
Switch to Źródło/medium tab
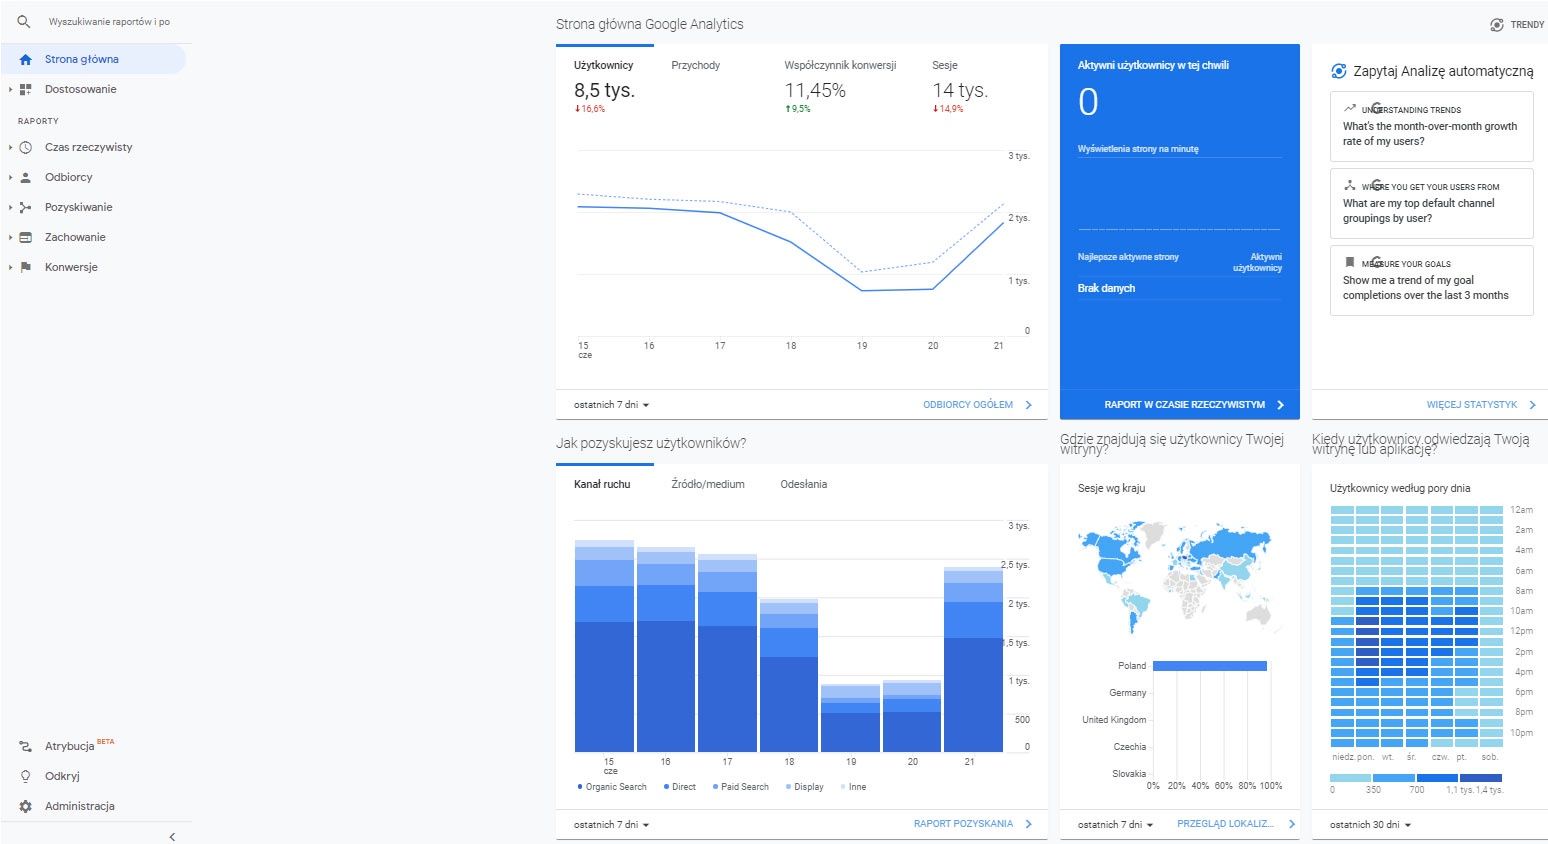pos(708,484)
